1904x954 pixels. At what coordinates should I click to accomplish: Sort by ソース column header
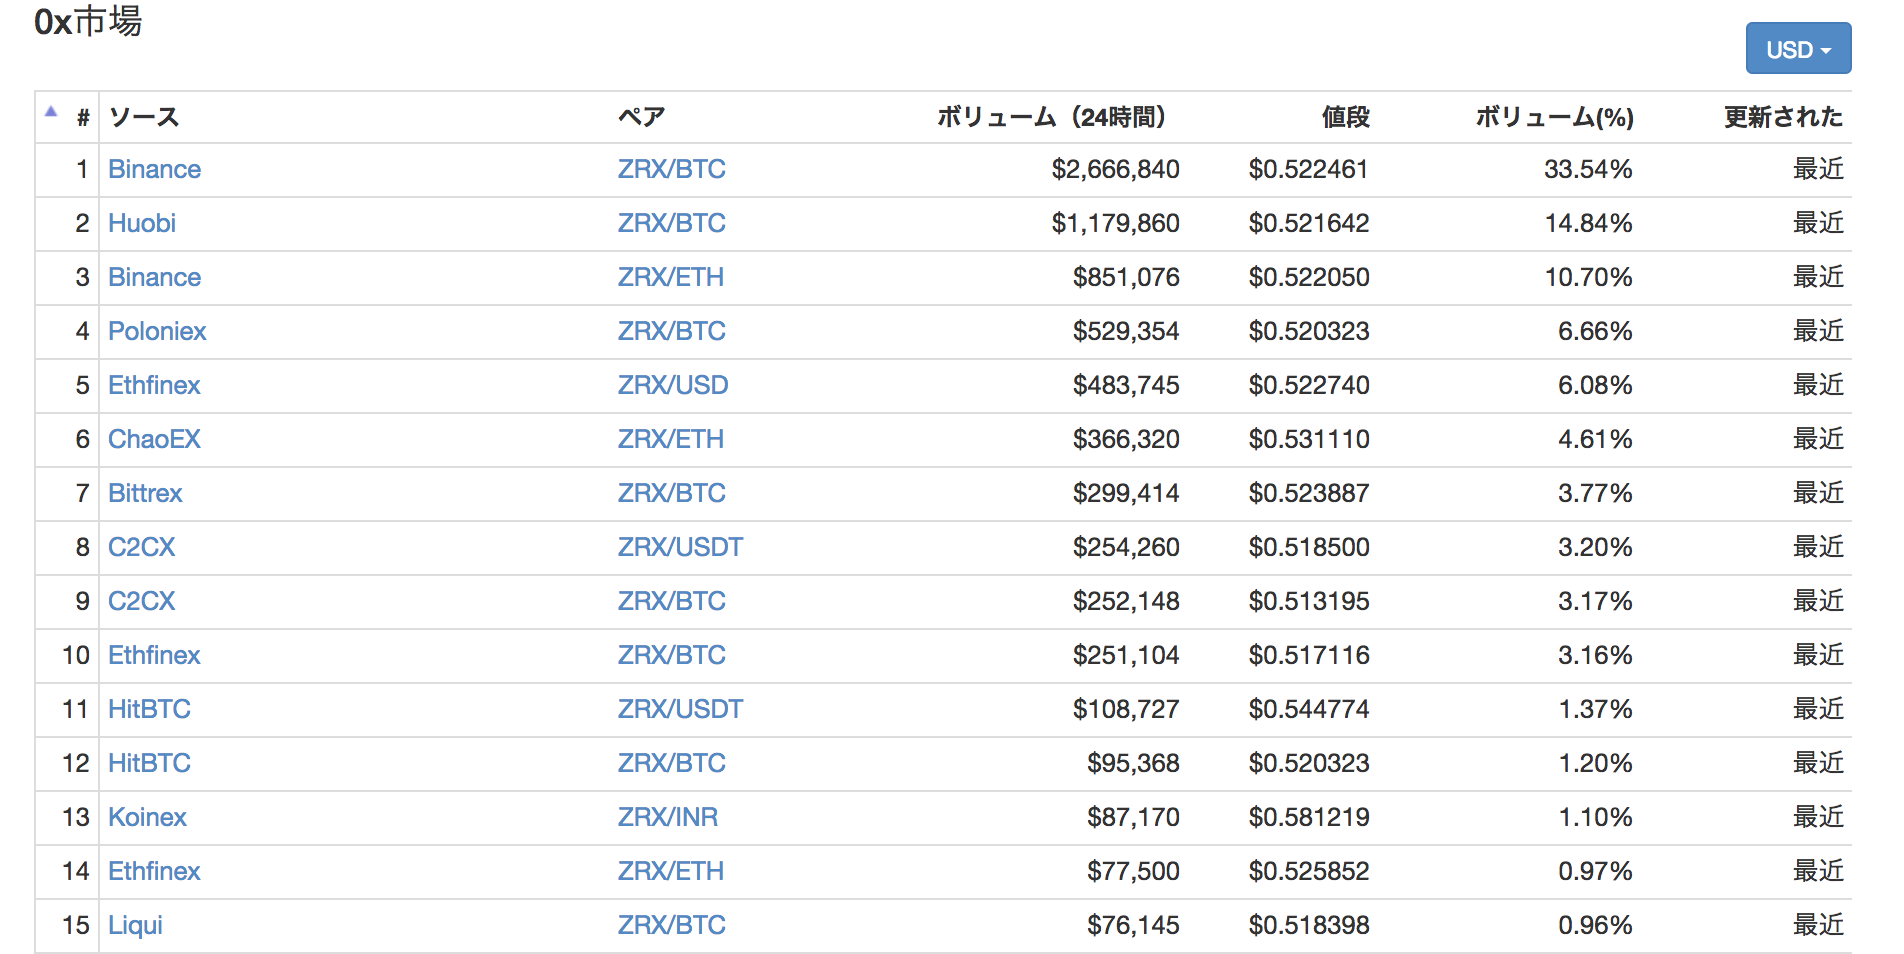click(x=144, y=117)
